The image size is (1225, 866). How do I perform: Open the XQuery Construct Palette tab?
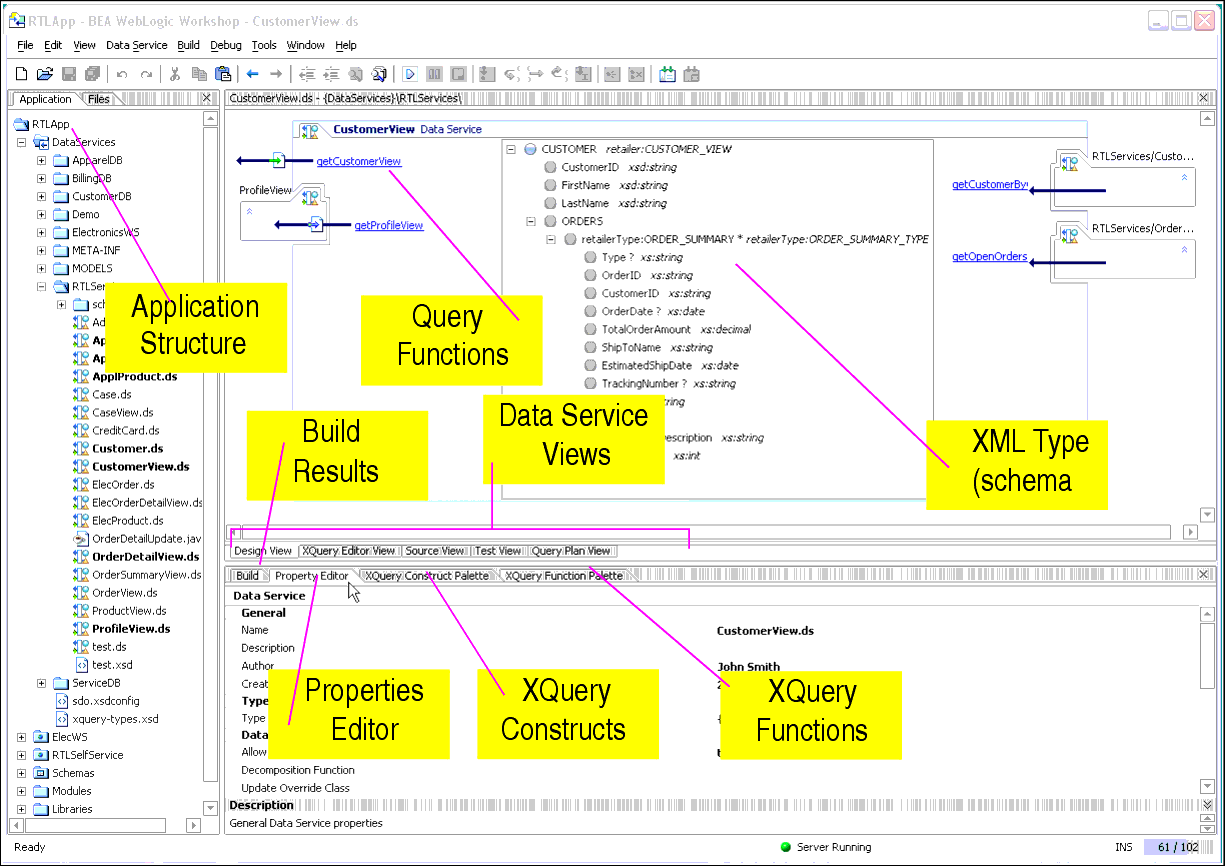click(x=427, y=576)
